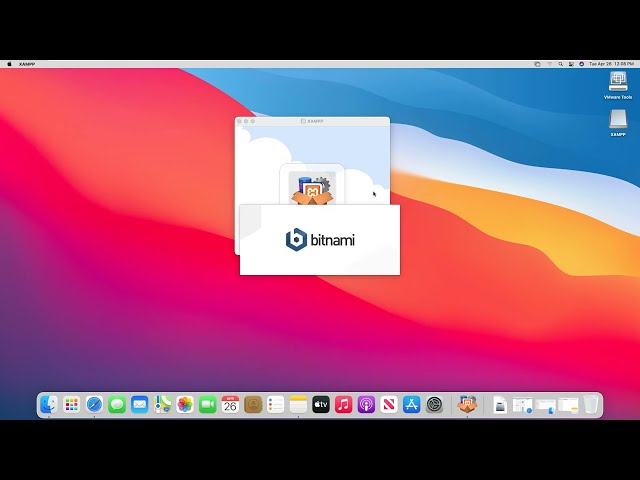The image size is (640, 480).
Task: Open the Apple menu
Action: click(x=9, y=64)
